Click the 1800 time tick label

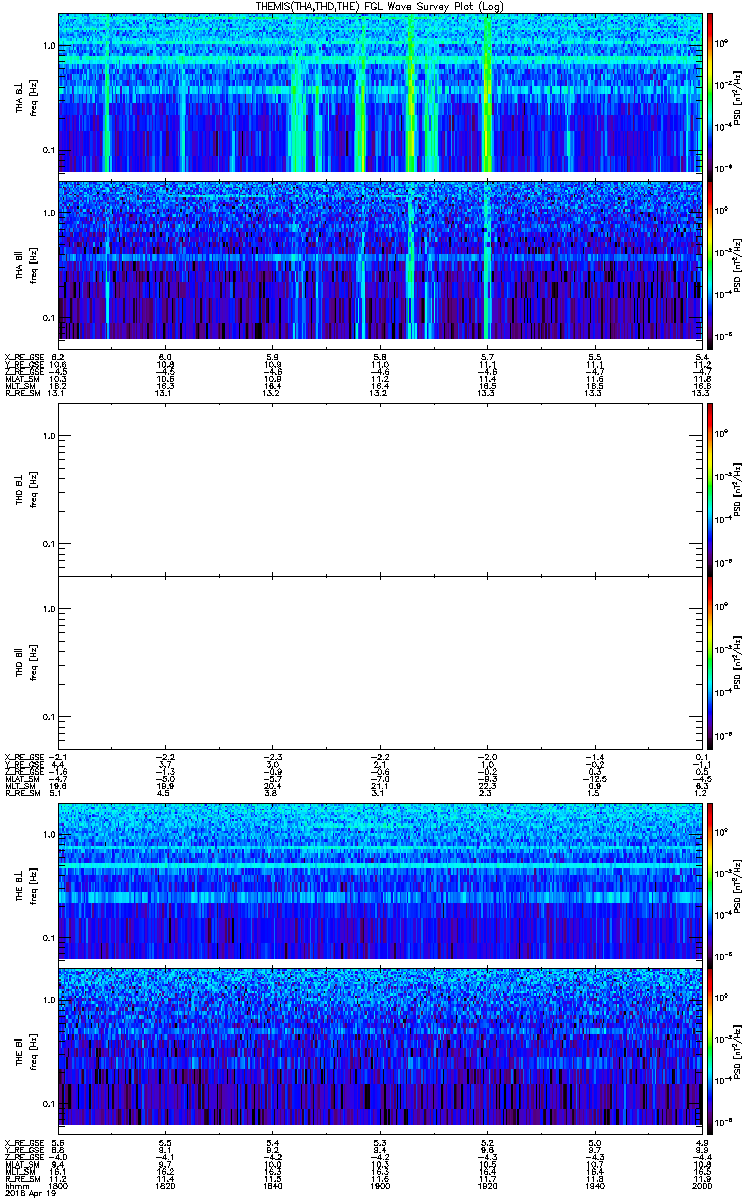(x=58, y=1187)
